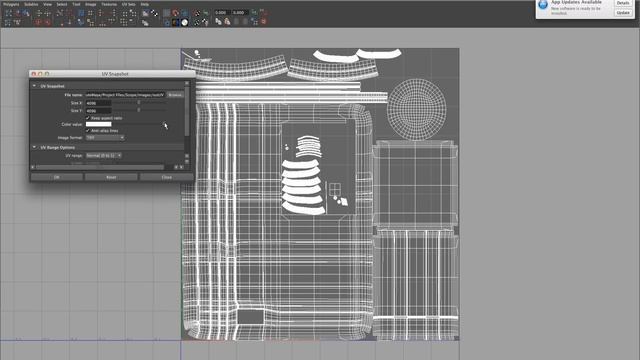This screenshot has width=640, height=360.
Task: Click the white circle alpha channel icon
Action: (184, 22)
